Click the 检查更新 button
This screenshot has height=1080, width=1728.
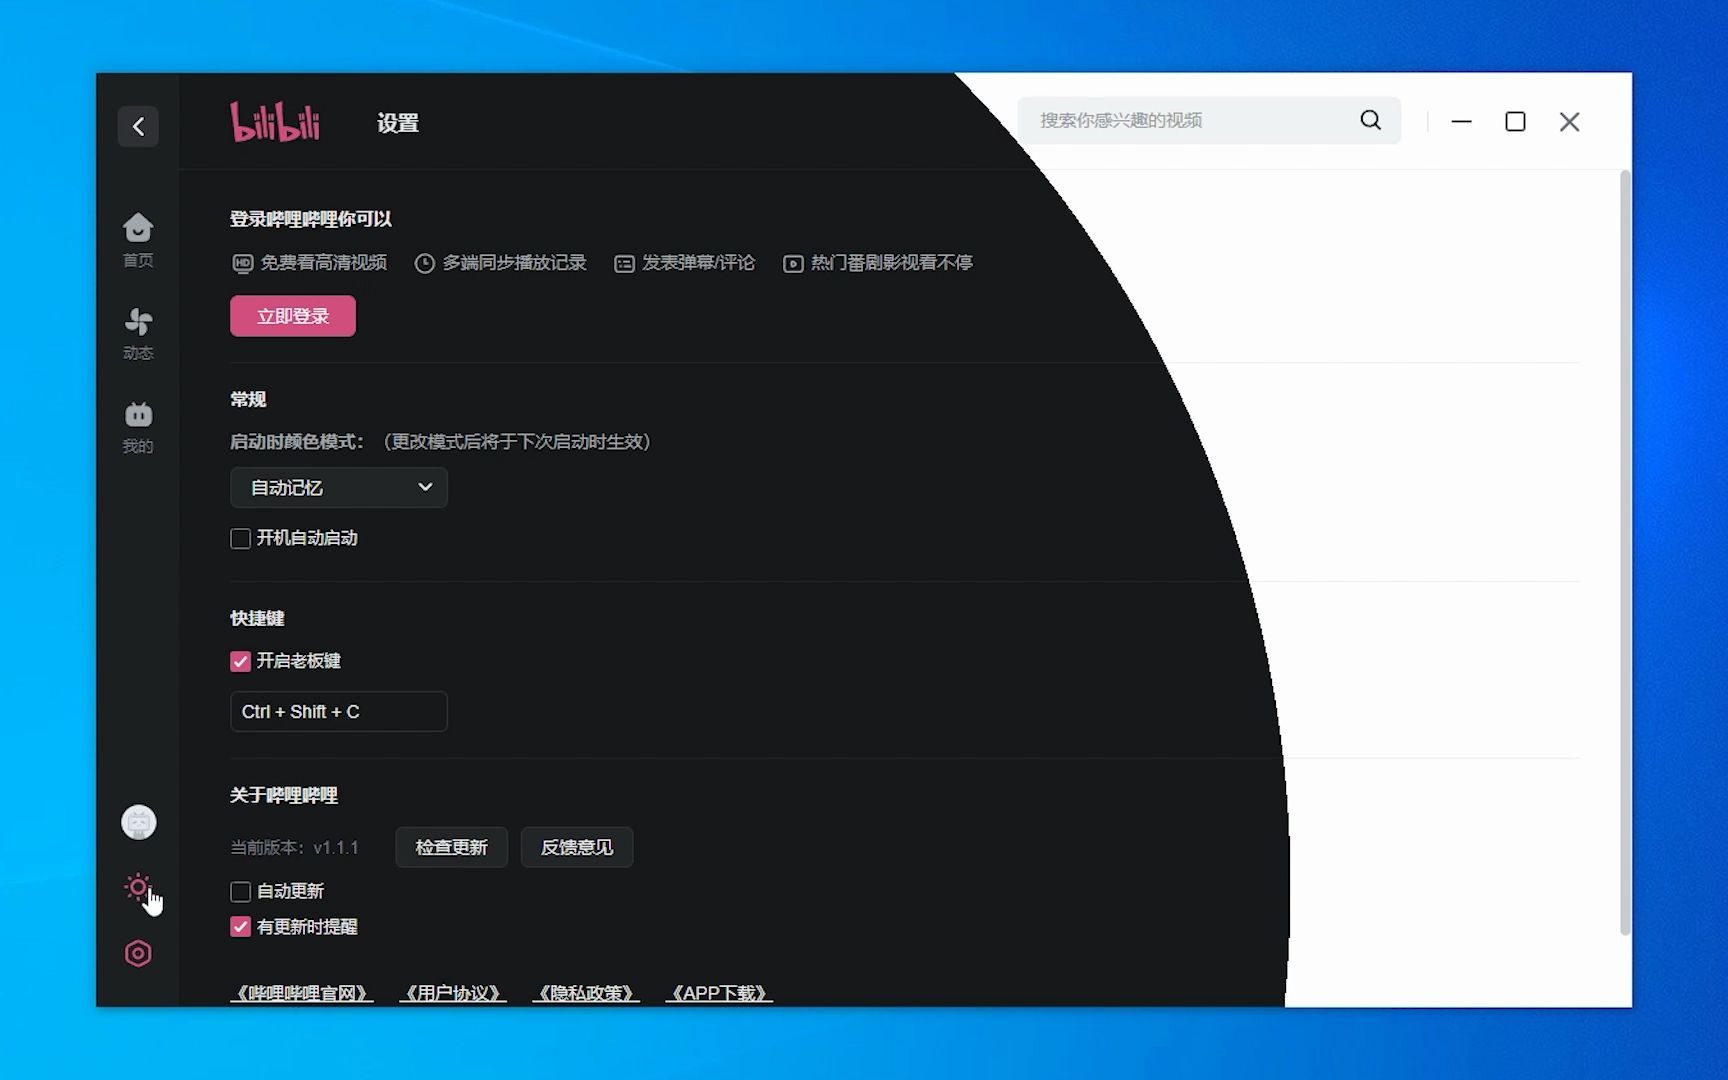451,847
